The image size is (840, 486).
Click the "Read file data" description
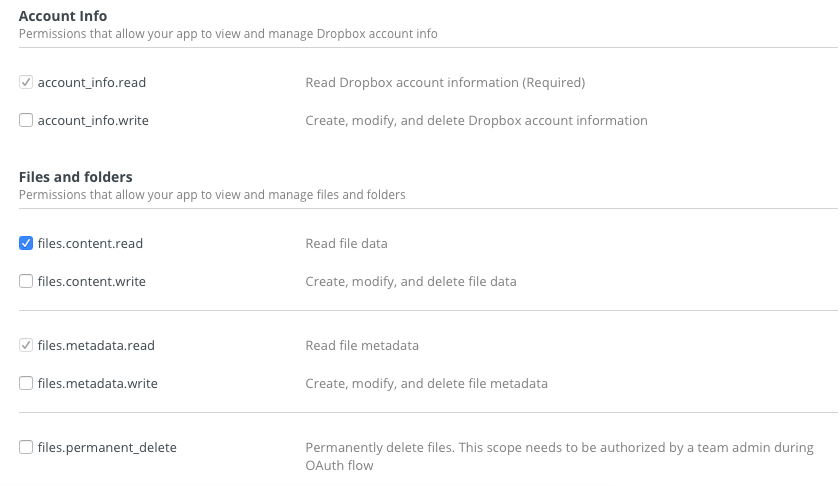[x=346, y=243]
